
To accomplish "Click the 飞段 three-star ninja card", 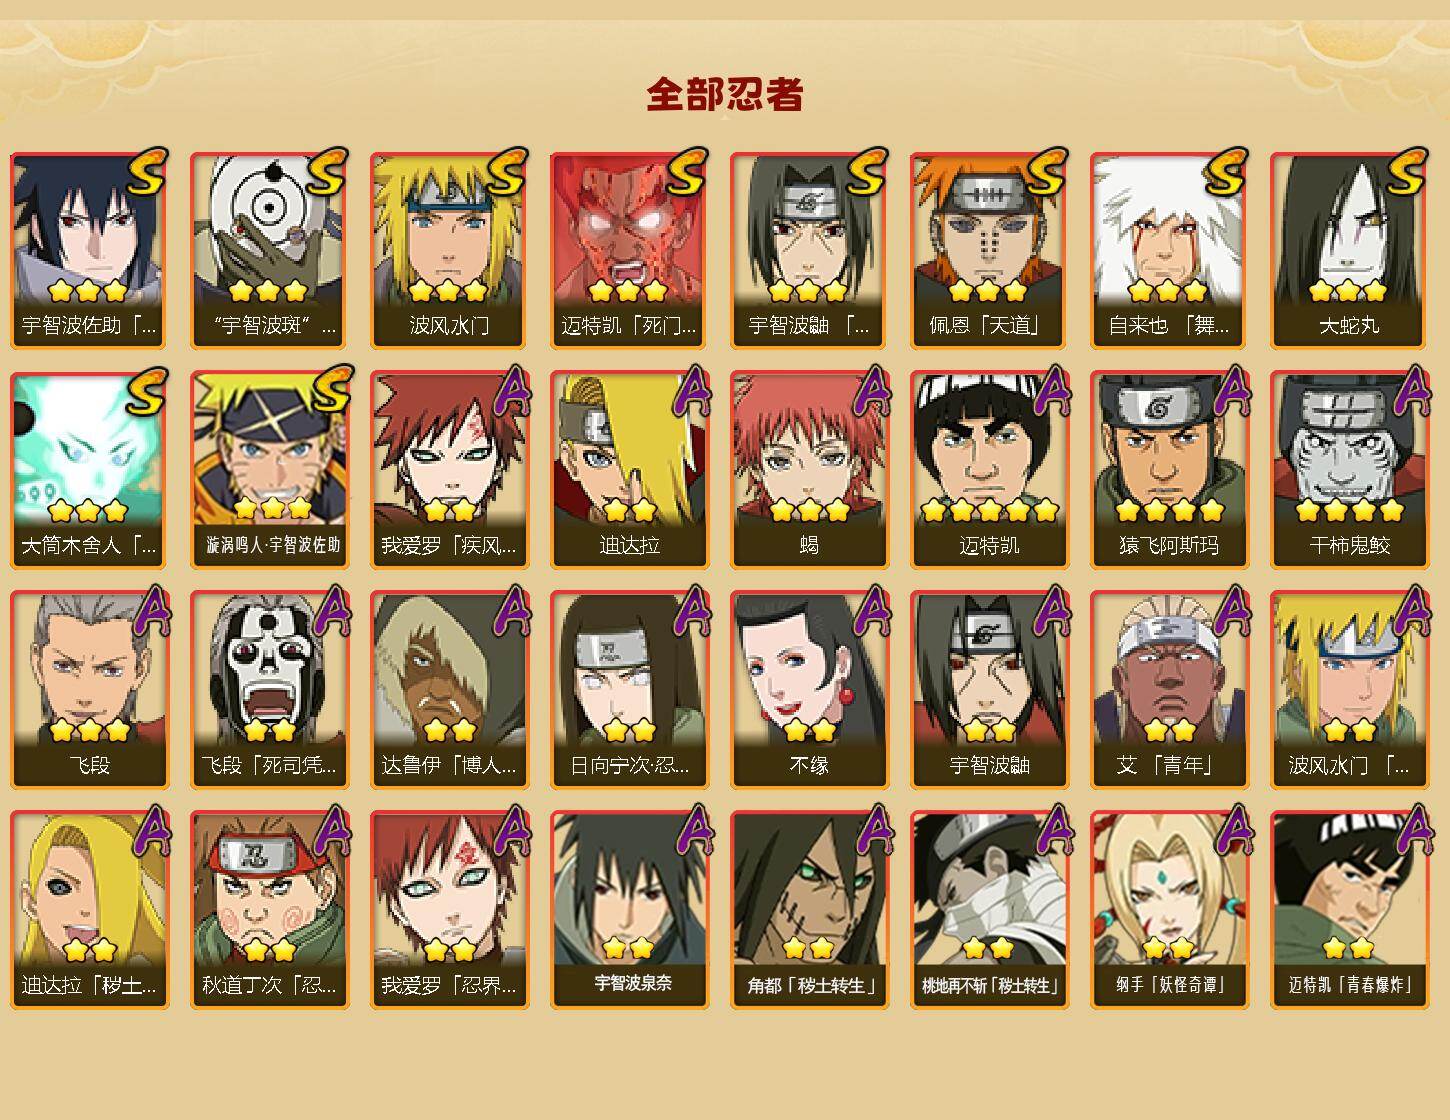I will [89, 690].
